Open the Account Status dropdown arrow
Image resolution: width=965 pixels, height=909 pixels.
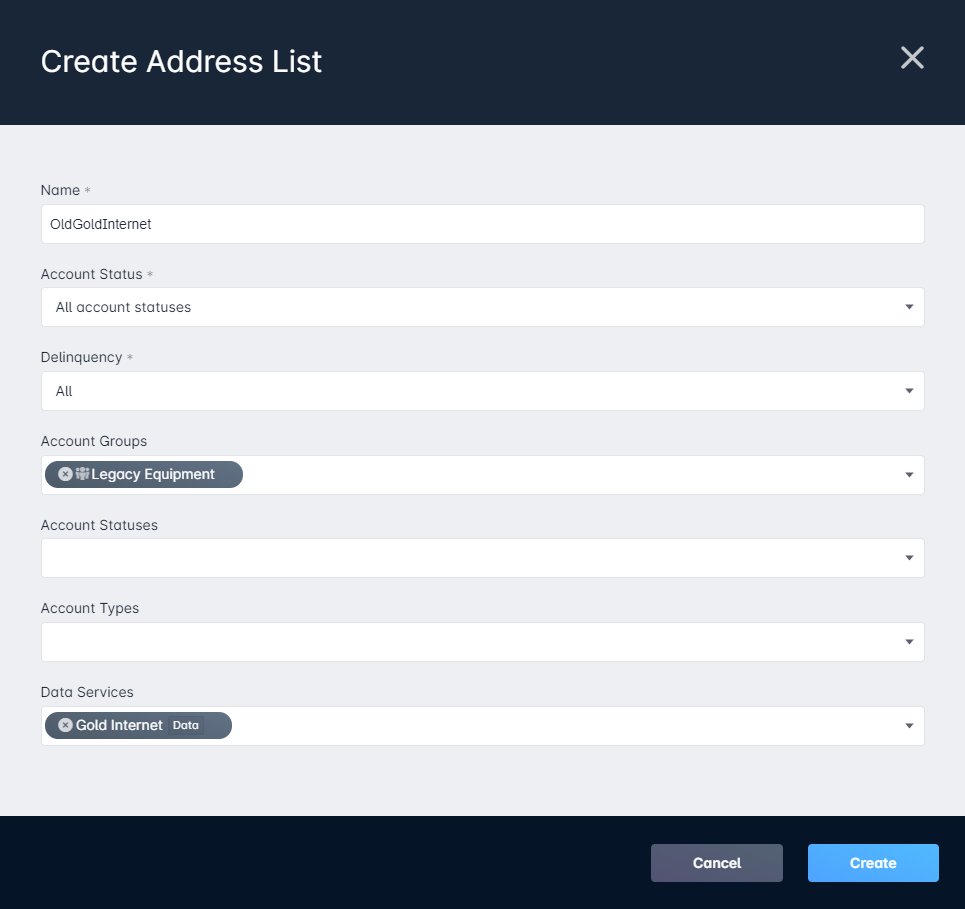(x=909, y=307)
